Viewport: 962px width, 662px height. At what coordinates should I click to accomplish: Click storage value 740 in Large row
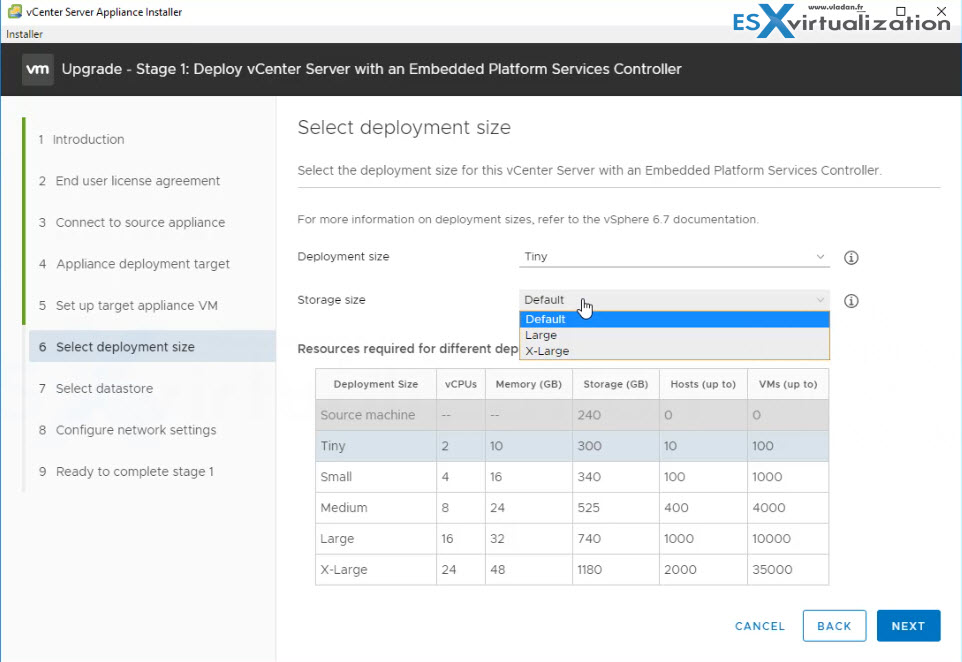pos(589,539)
